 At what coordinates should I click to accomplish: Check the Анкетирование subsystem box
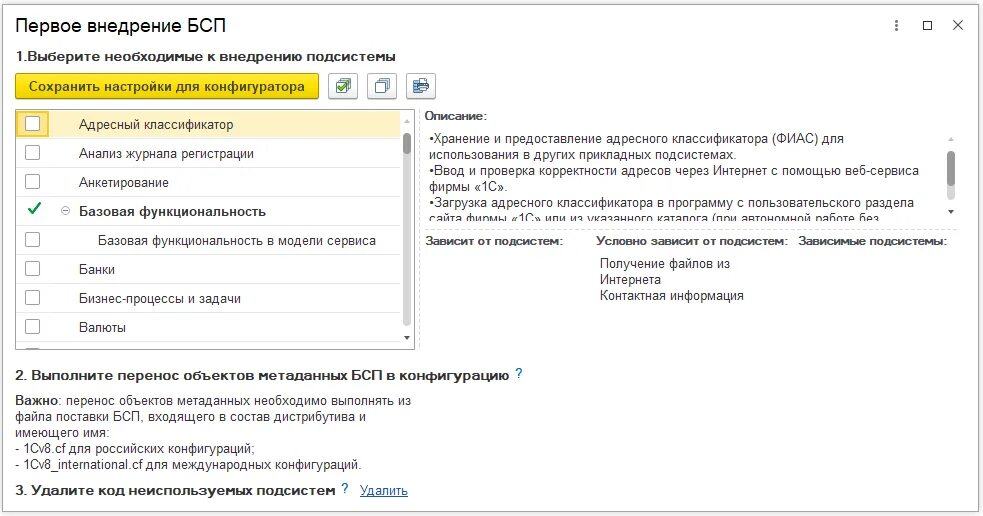(x=33, y=182)
